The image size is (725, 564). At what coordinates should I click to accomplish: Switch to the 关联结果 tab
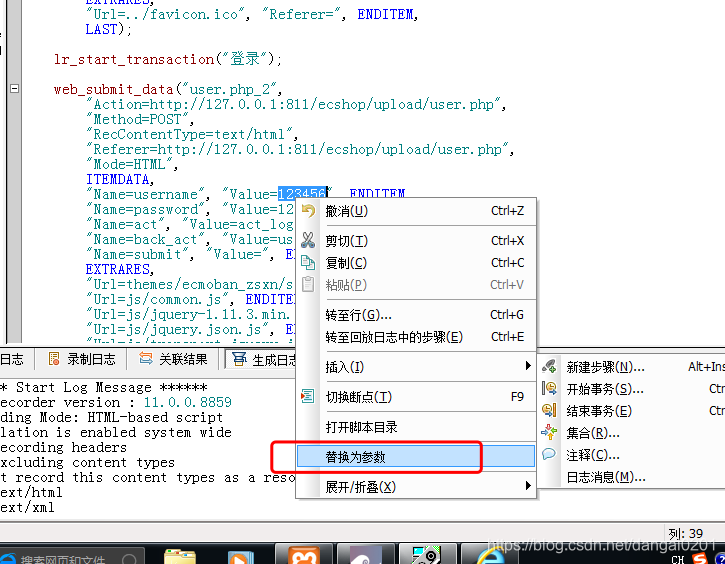point(173,359)
